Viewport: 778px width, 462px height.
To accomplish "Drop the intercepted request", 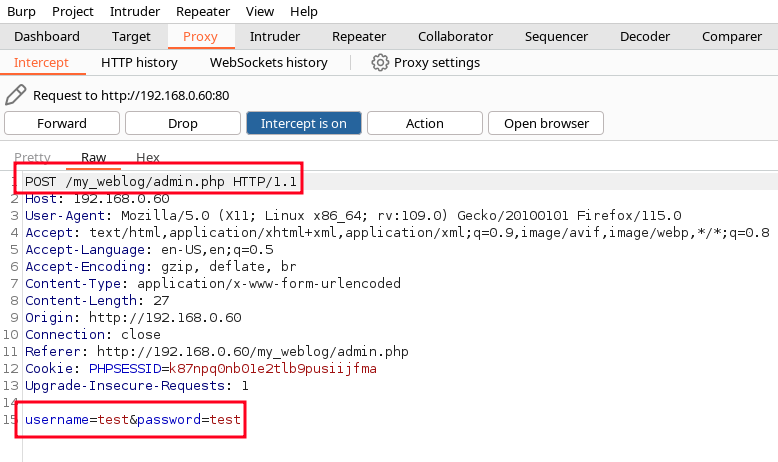I will [183, 123].
